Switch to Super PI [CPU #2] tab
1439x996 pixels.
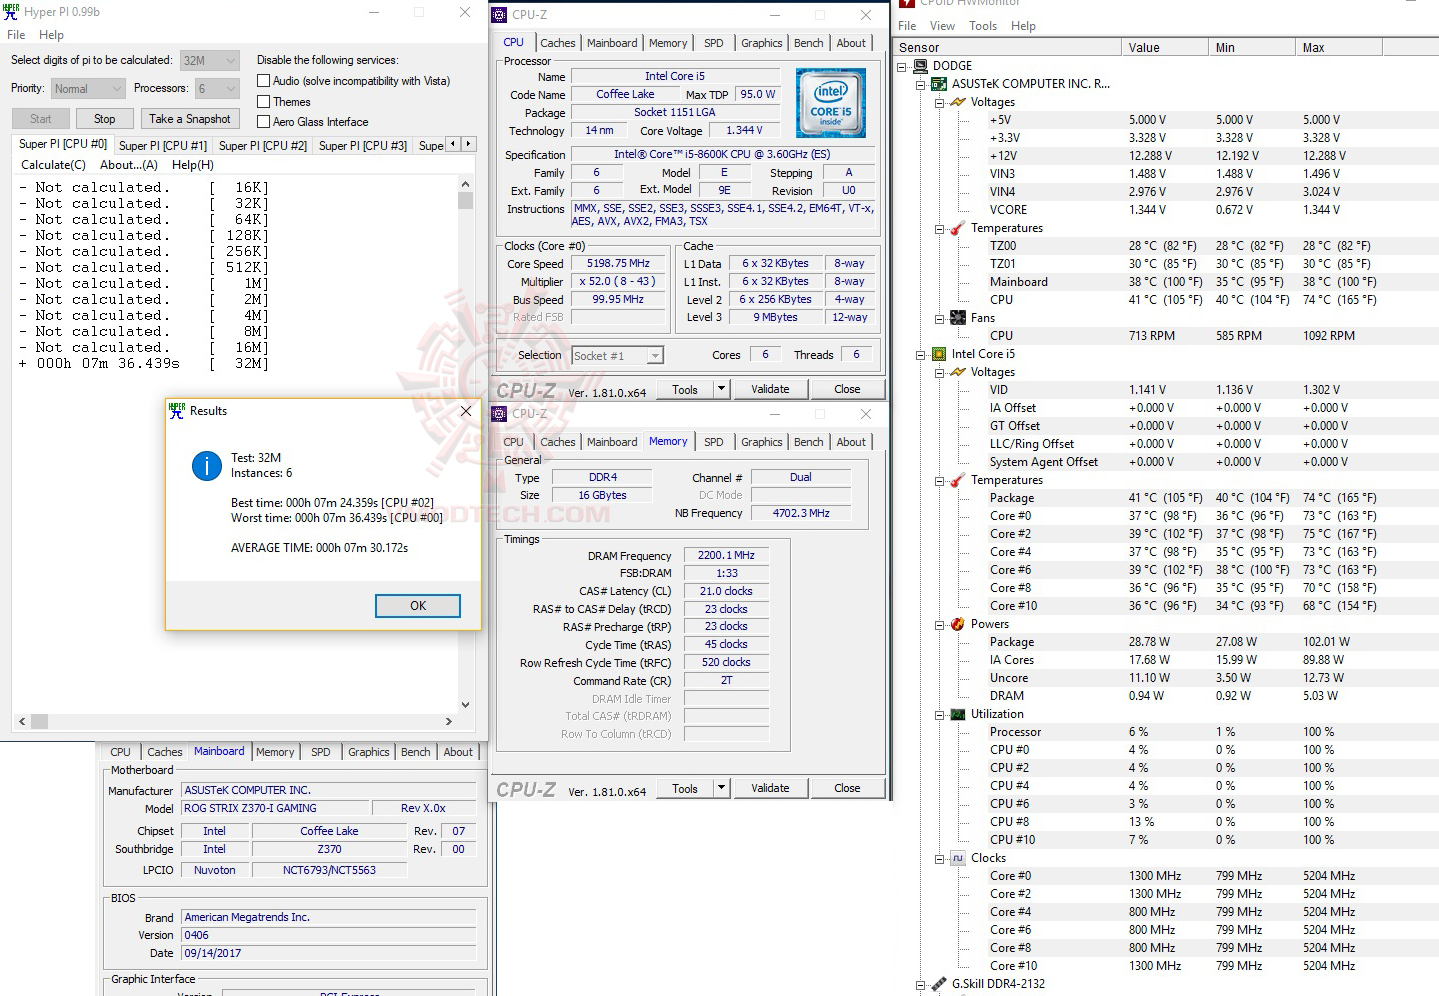tap(263, 146)
